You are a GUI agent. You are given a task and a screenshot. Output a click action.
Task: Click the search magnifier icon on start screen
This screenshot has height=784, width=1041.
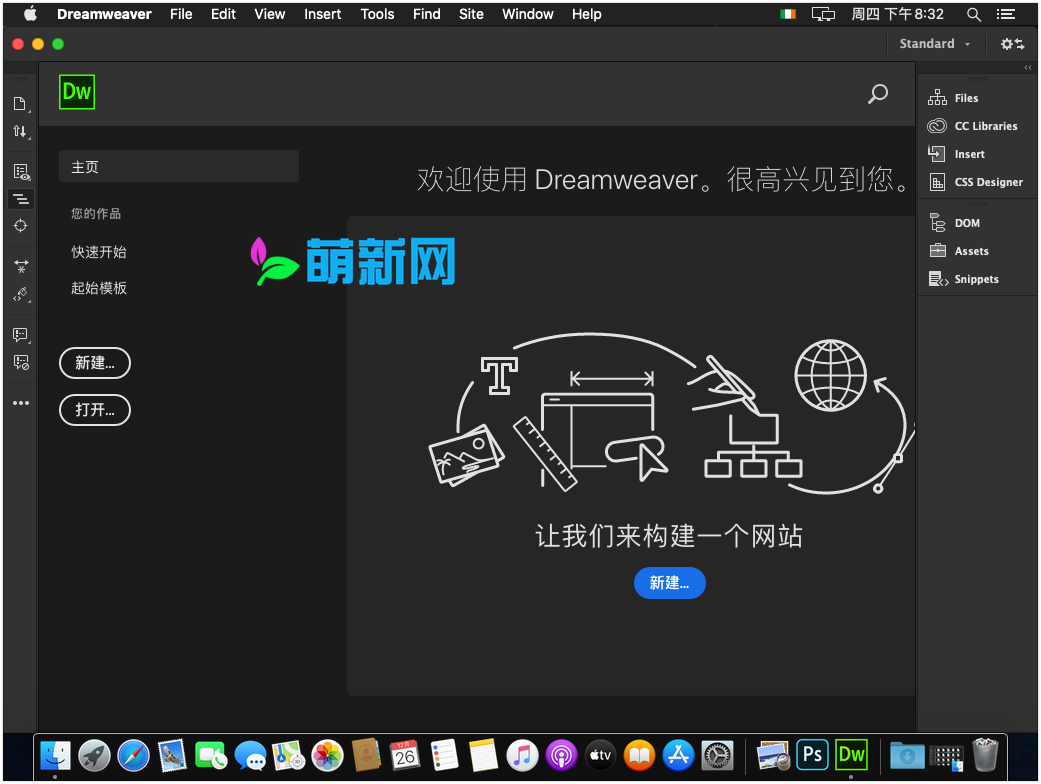coord(877,94)
